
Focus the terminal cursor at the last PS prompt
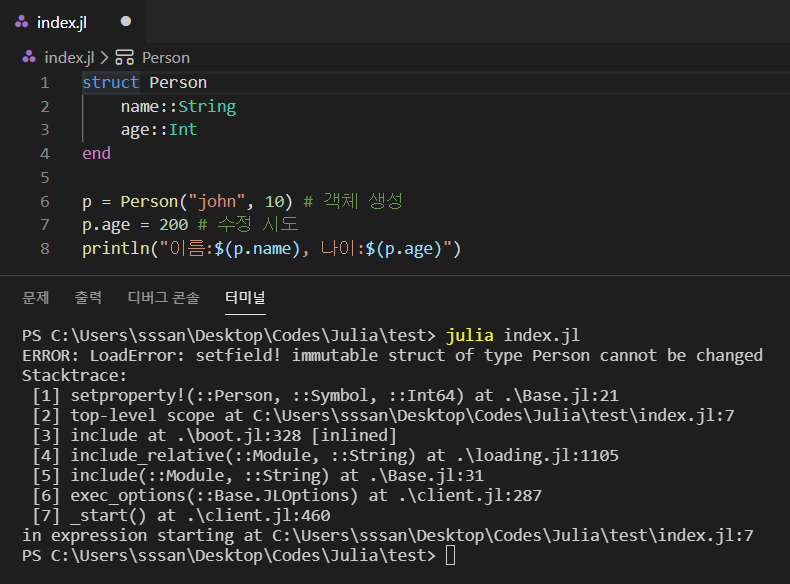(450, 555)
